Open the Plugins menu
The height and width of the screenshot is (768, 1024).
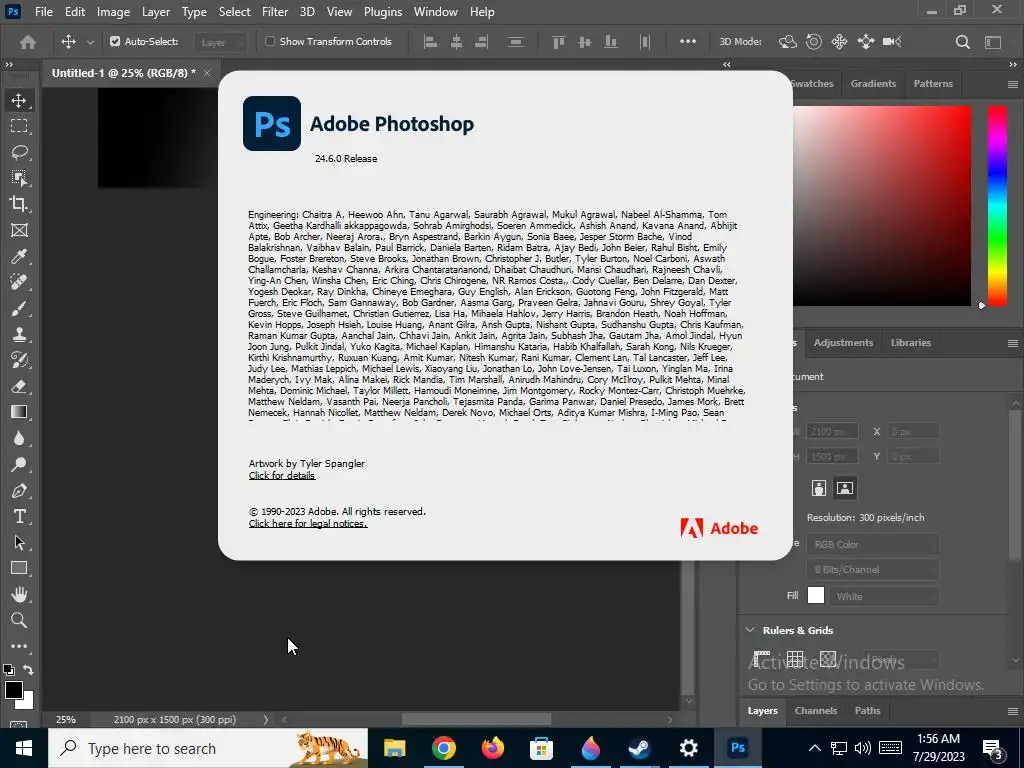pos(383,12)
